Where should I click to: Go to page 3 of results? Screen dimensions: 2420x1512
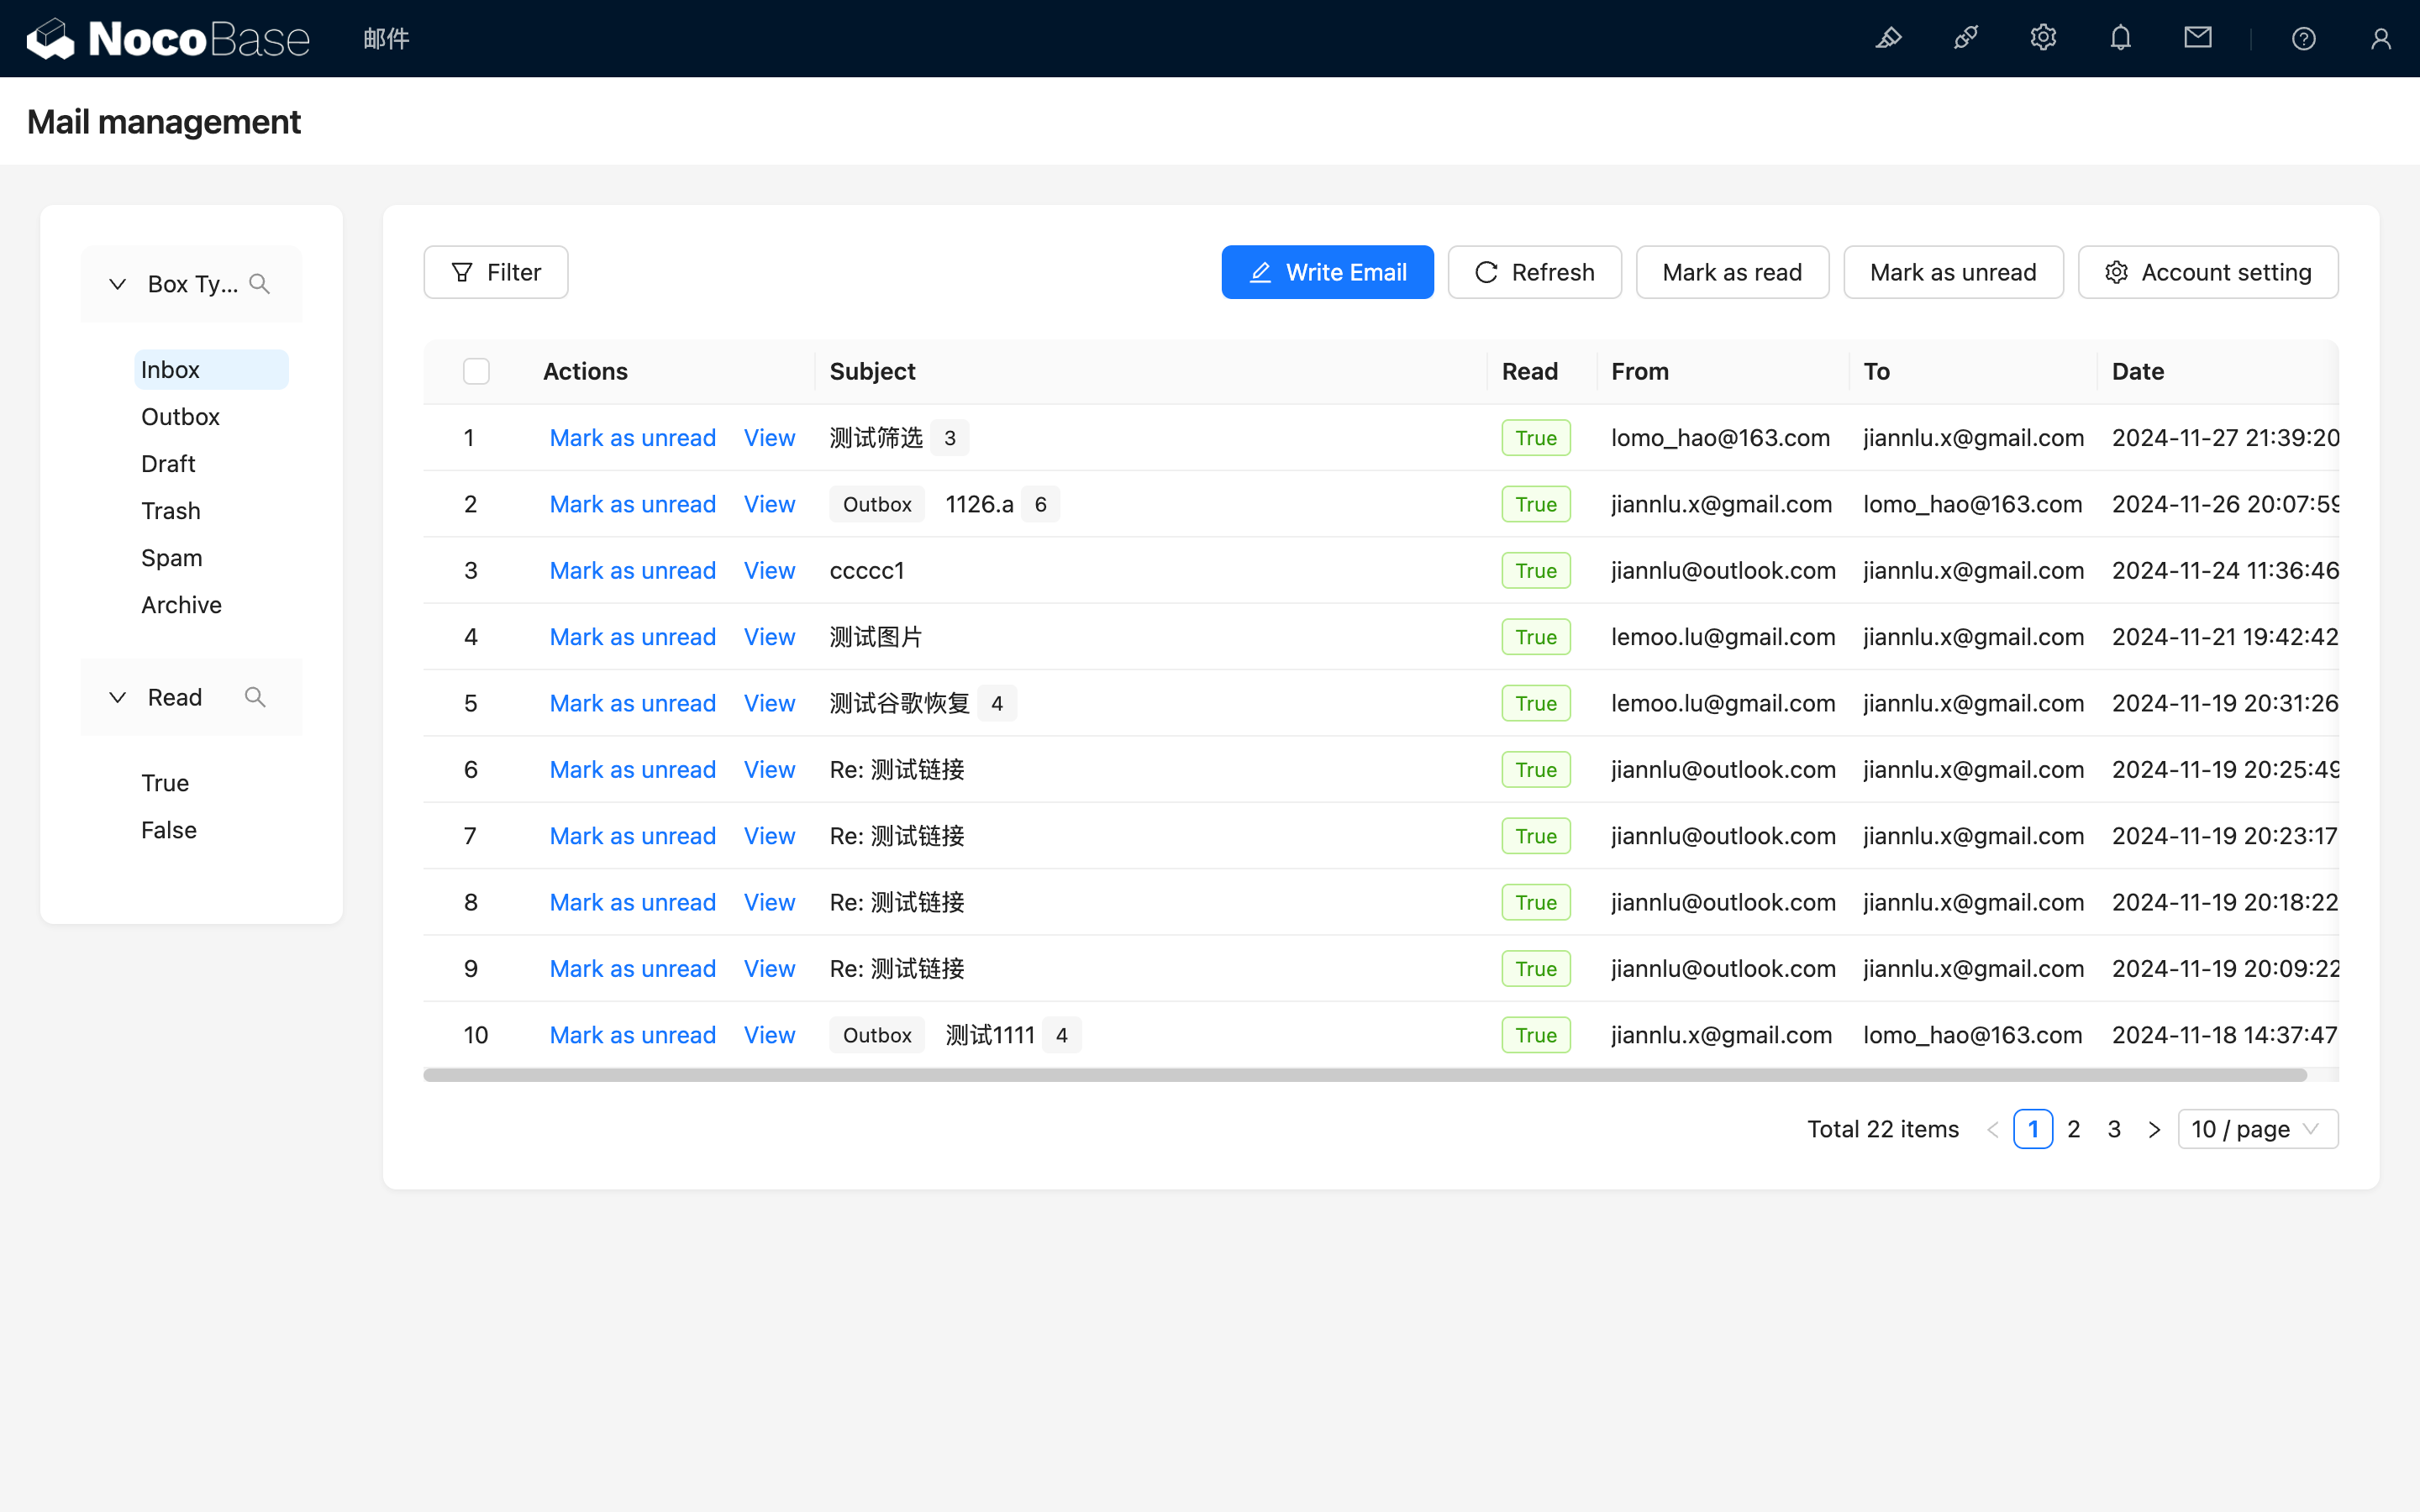click(x=2114, y=1129)
